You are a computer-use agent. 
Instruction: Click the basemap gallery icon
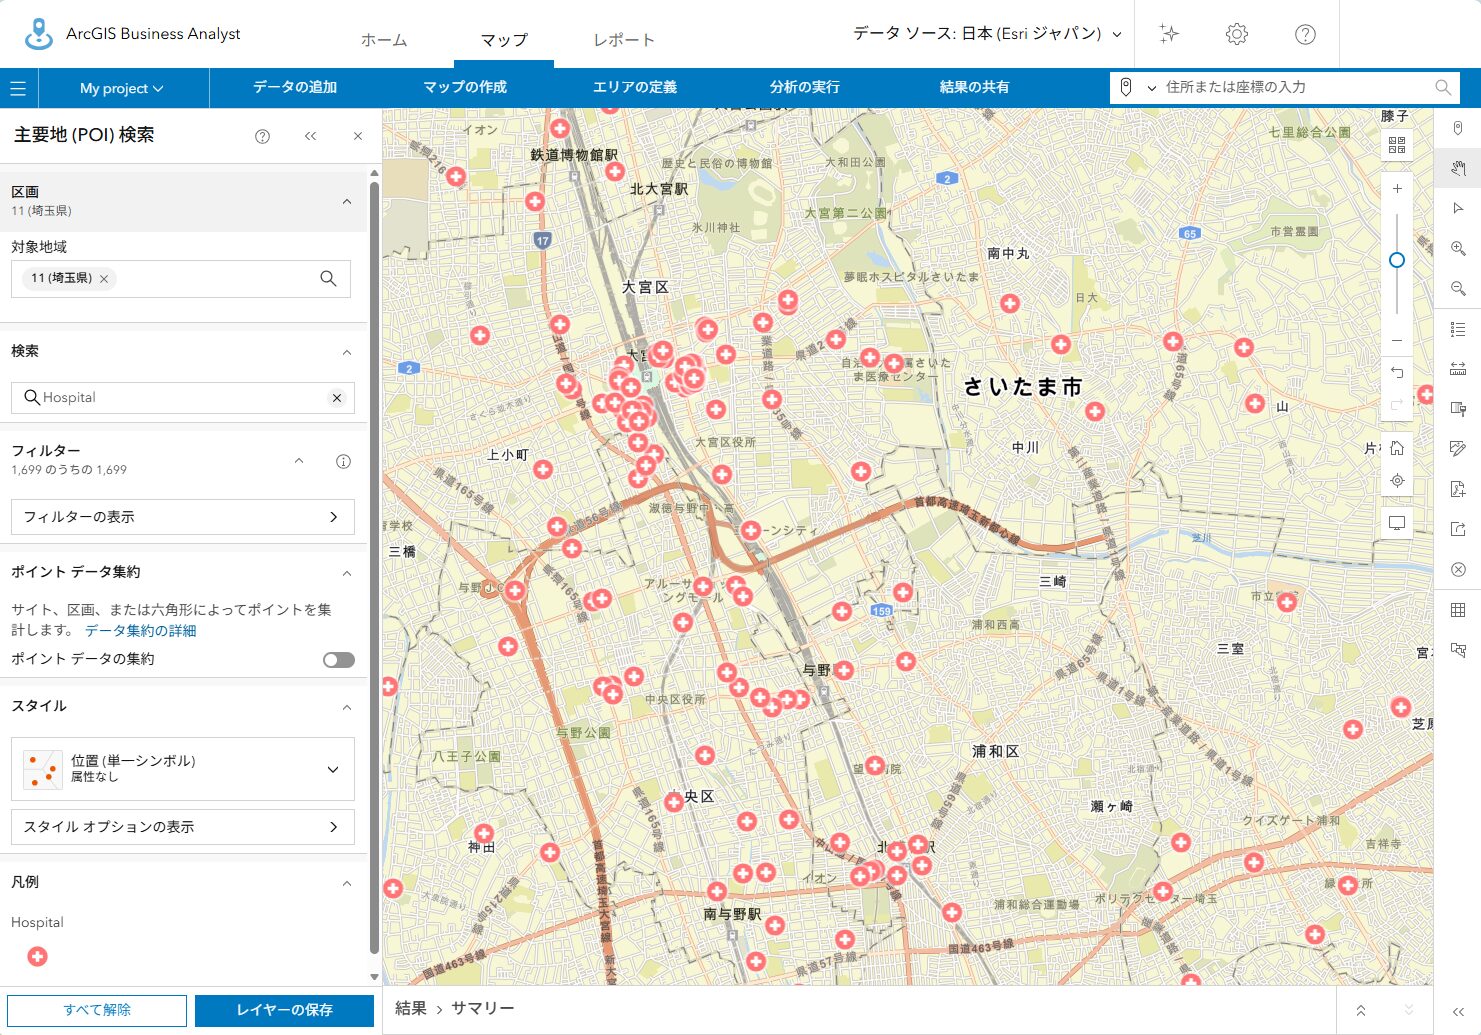tap(1397, 146)
